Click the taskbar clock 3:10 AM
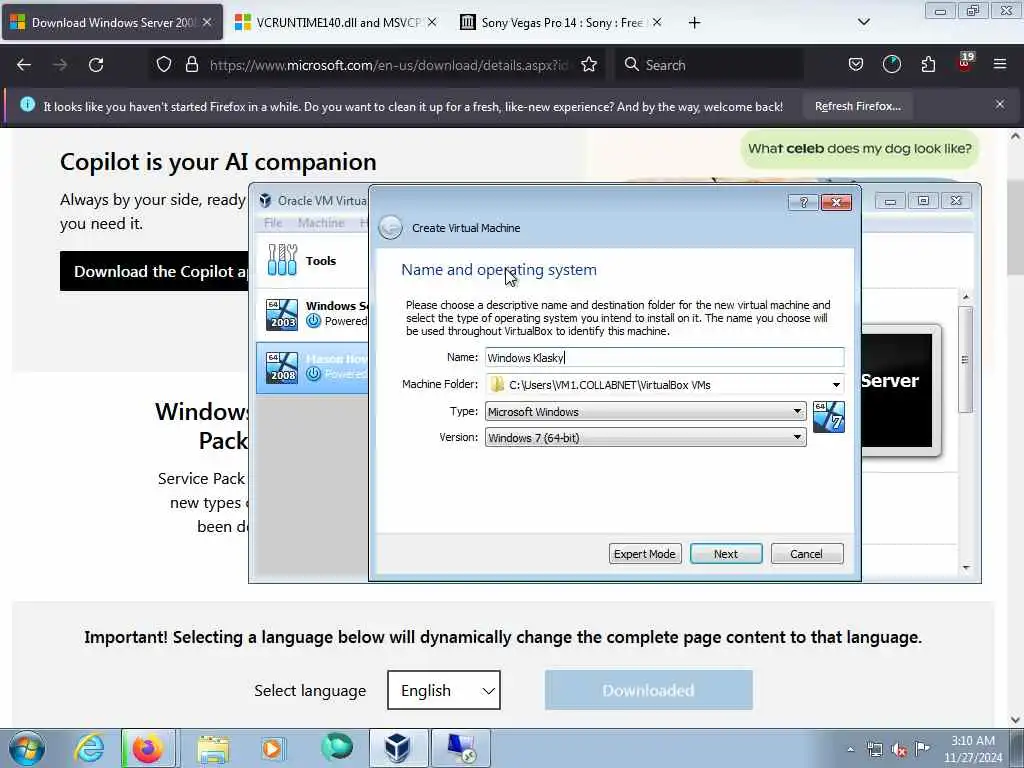The image size is (1024, 768). (972, 749)
